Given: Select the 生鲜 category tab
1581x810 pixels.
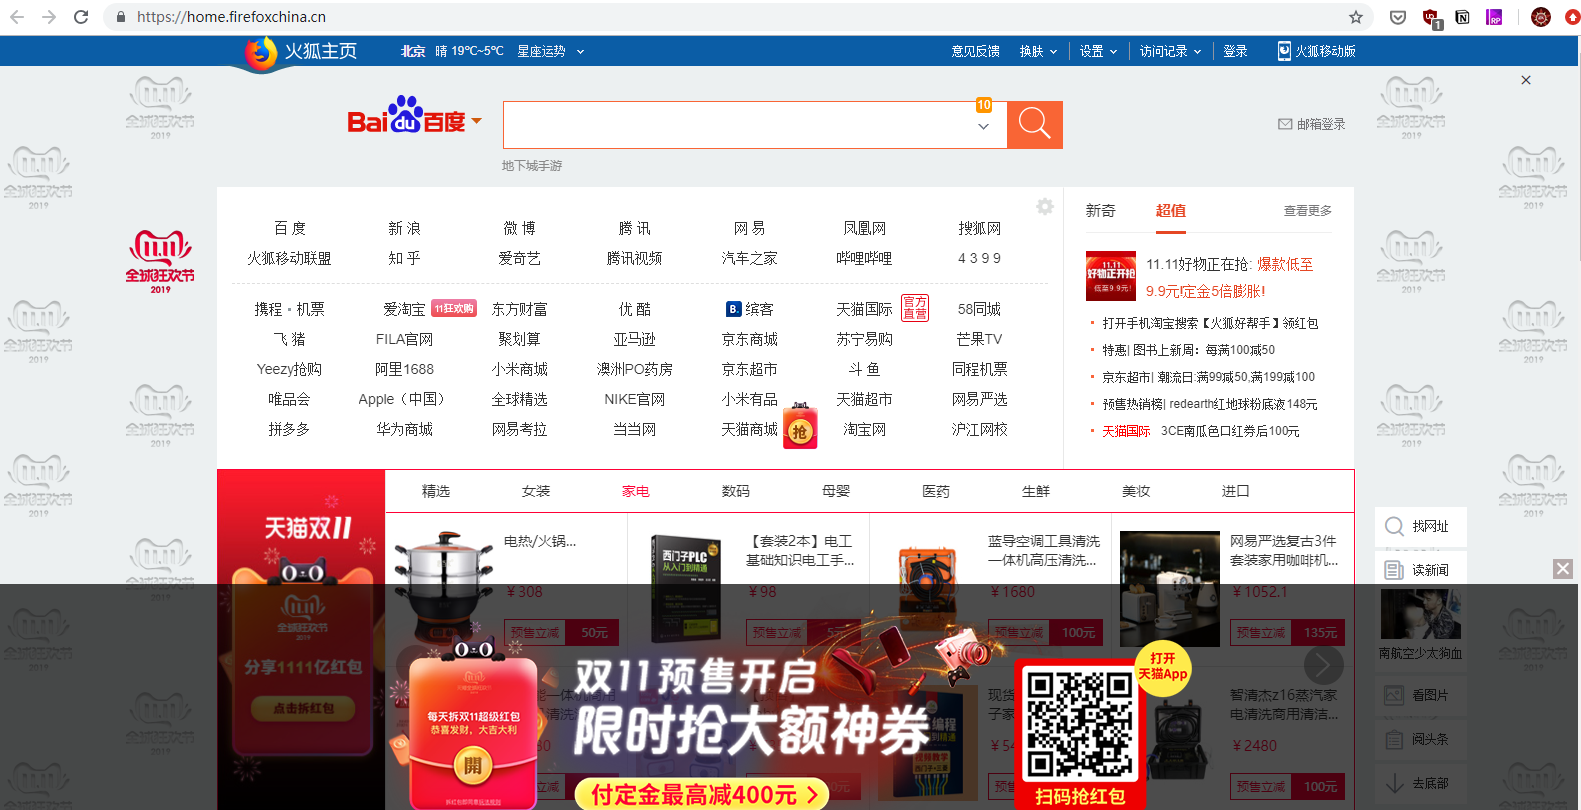Looking at the screenshot, I should tap(1036, 491).
